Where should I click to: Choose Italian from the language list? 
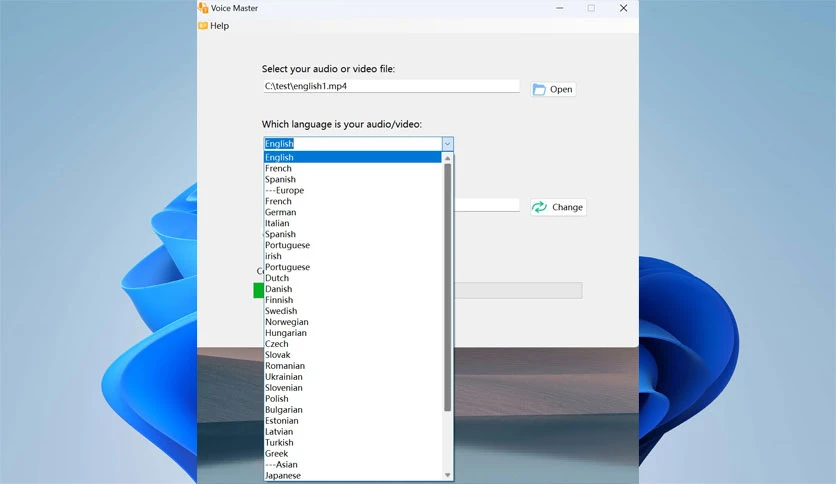click(x=353, y=223)
